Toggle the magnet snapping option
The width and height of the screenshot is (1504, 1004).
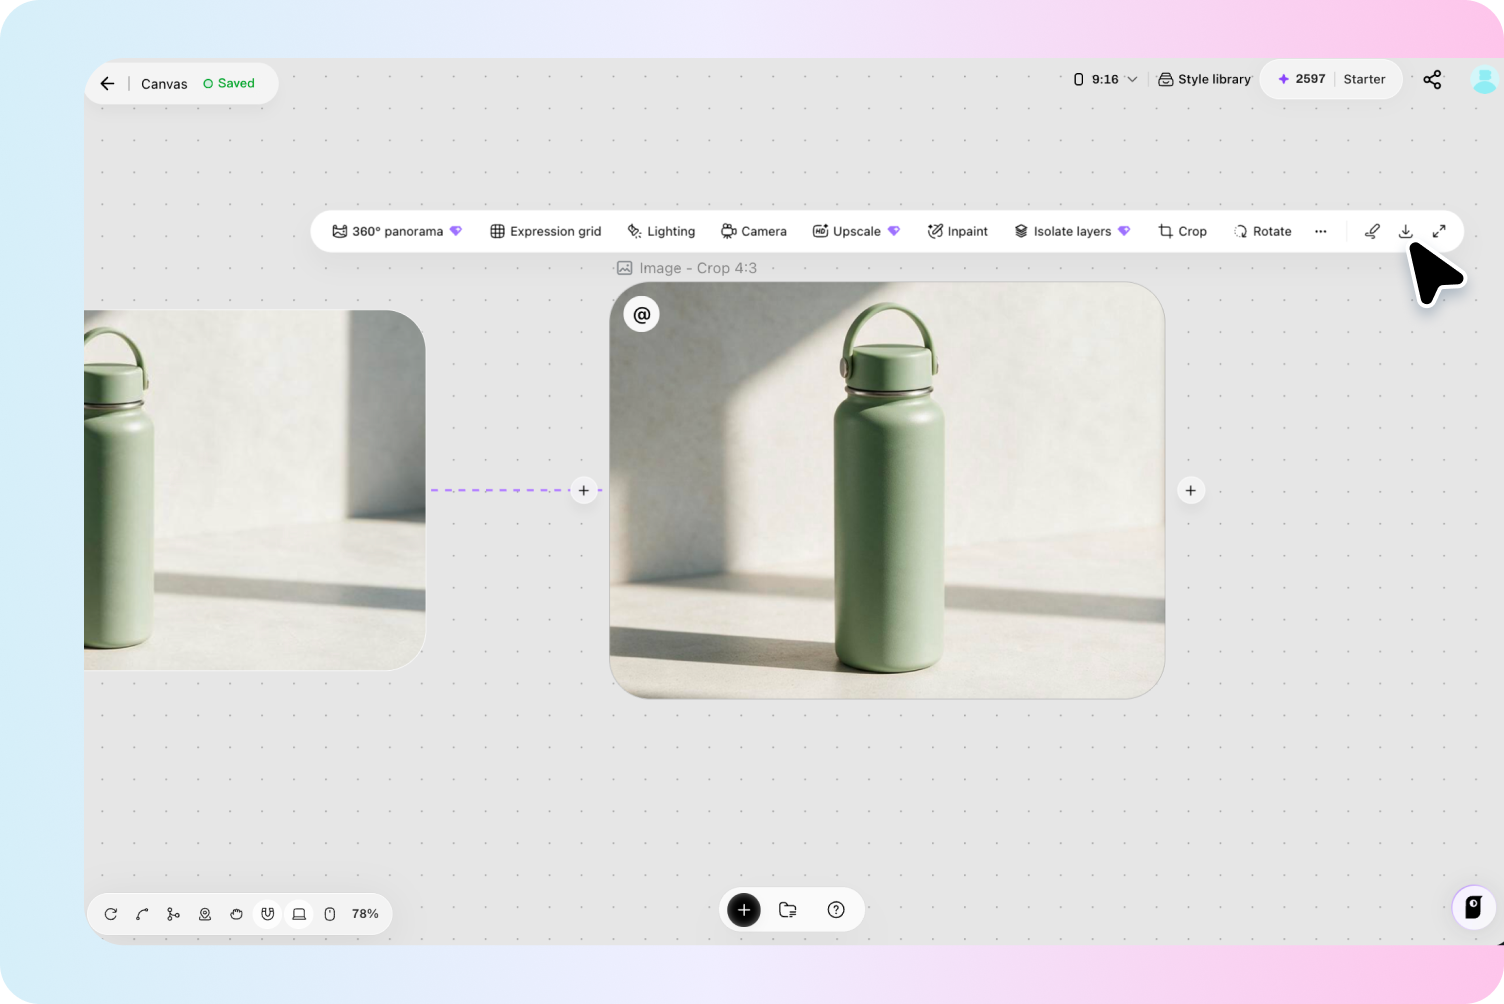point(267,914)
